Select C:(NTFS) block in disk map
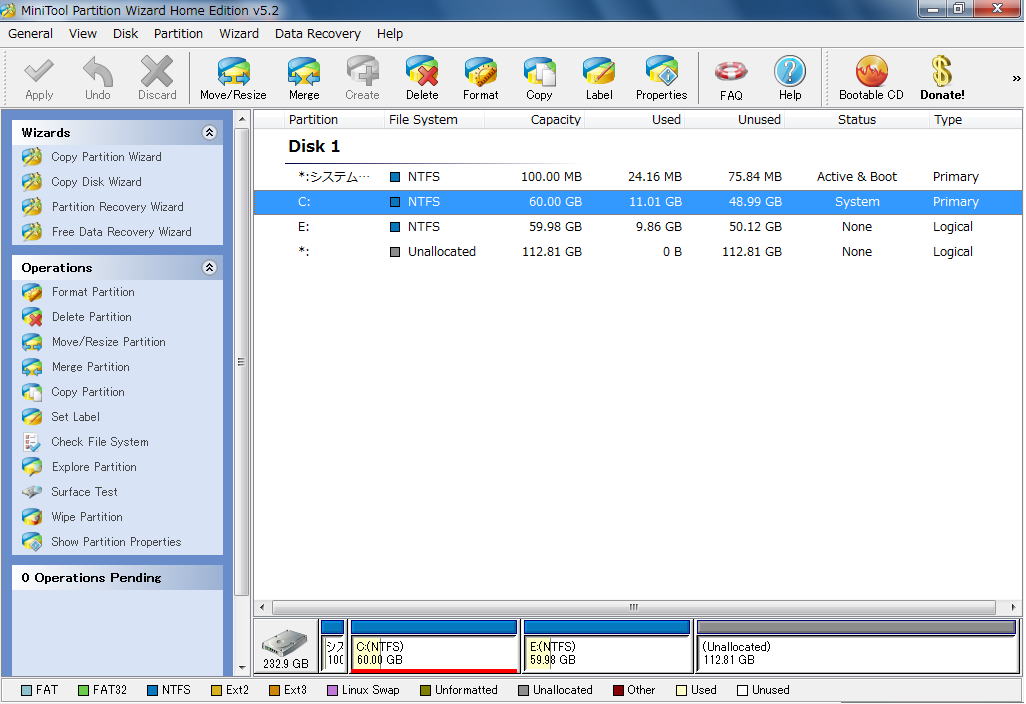 pos(434,646)
